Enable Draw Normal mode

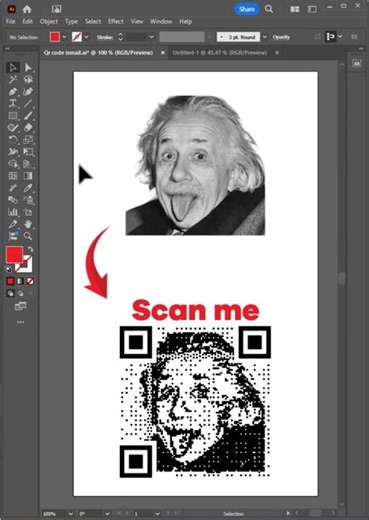(x=10, y=294)
